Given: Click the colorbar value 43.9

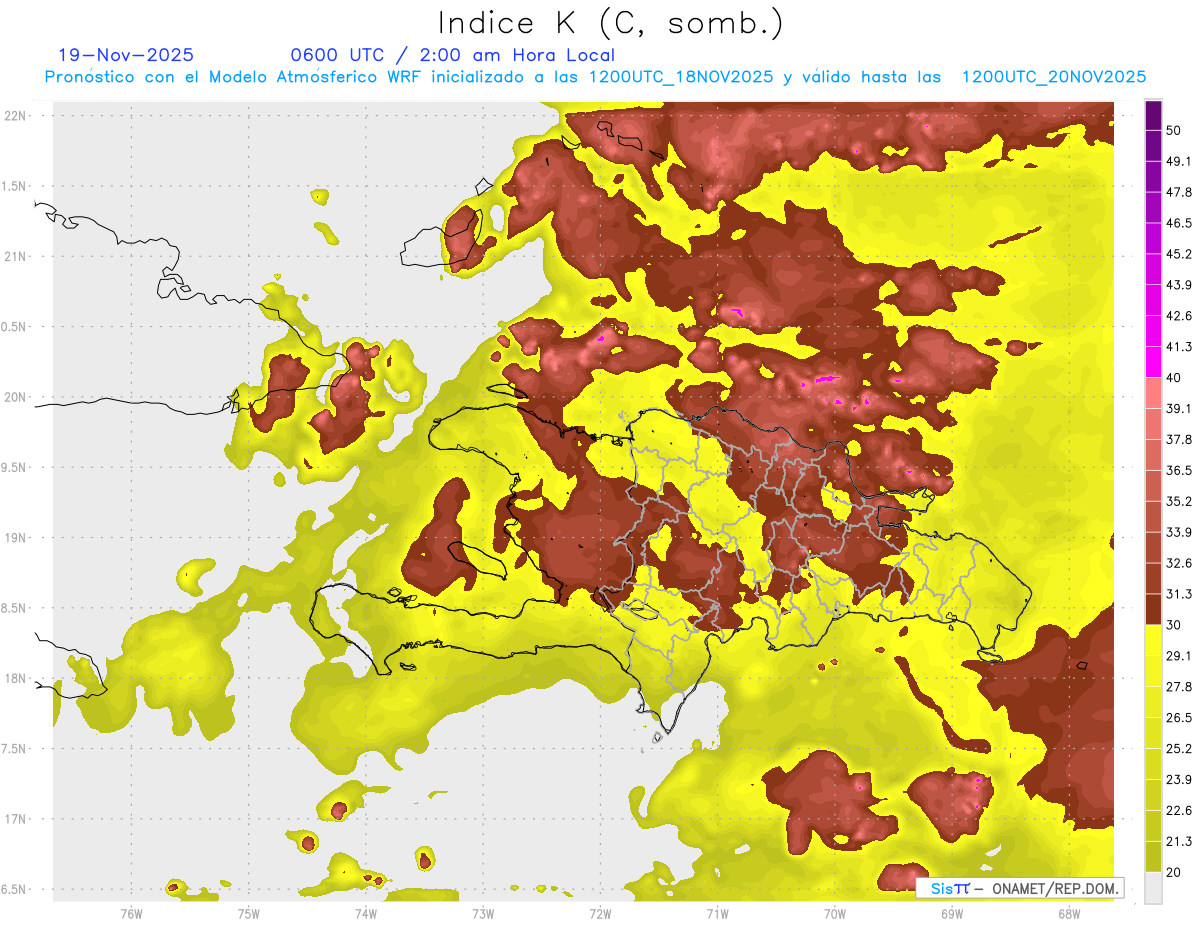Looking at the screenshot, I should pyautogui.click(x=1179, y=285).
